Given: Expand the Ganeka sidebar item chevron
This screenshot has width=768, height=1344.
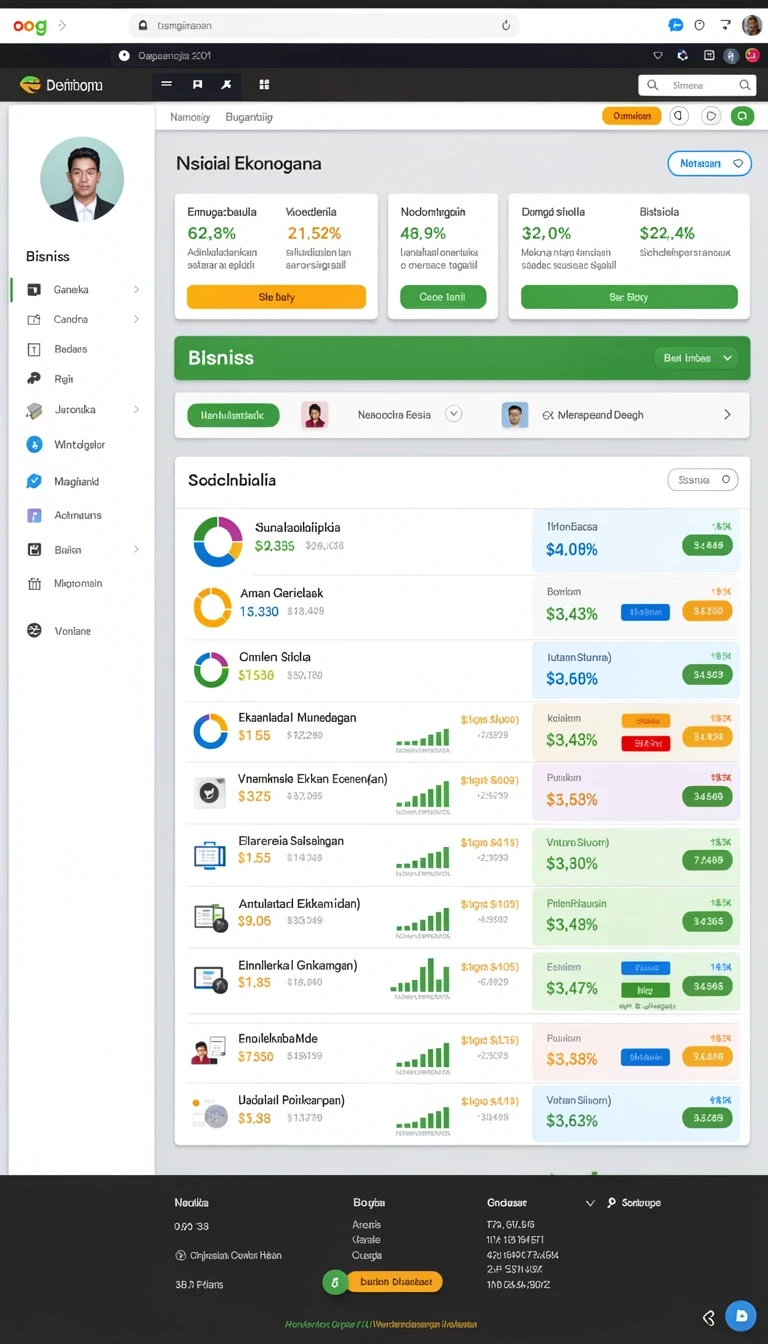Looking at the screenshot, I should [137, 290].
